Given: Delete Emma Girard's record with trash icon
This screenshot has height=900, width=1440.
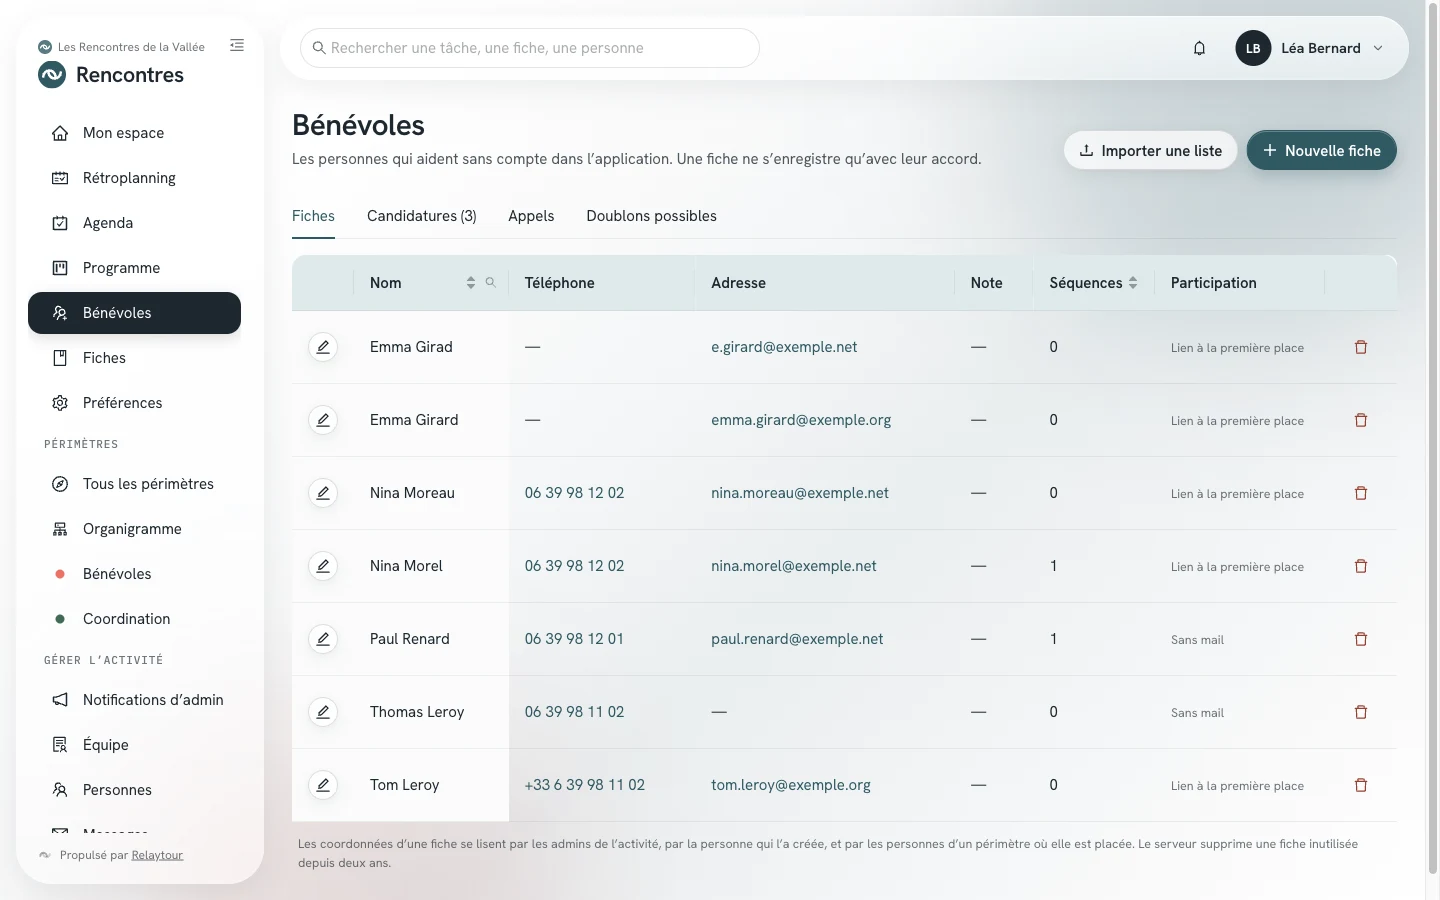Looking at the screenshot, I should (1361, 420).
